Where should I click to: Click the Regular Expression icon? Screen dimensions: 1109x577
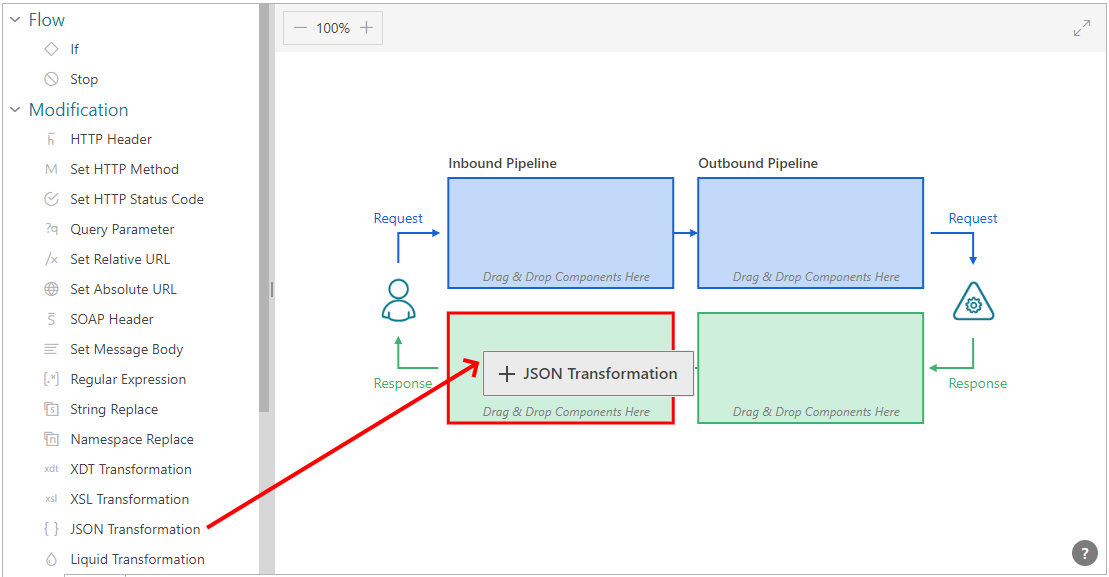(x=51, y=379)
